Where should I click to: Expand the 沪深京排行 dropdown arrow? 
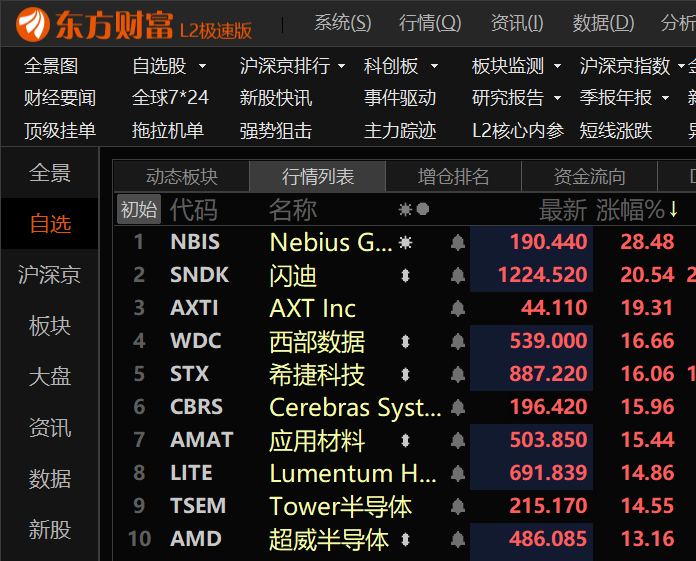pos(341,67)
